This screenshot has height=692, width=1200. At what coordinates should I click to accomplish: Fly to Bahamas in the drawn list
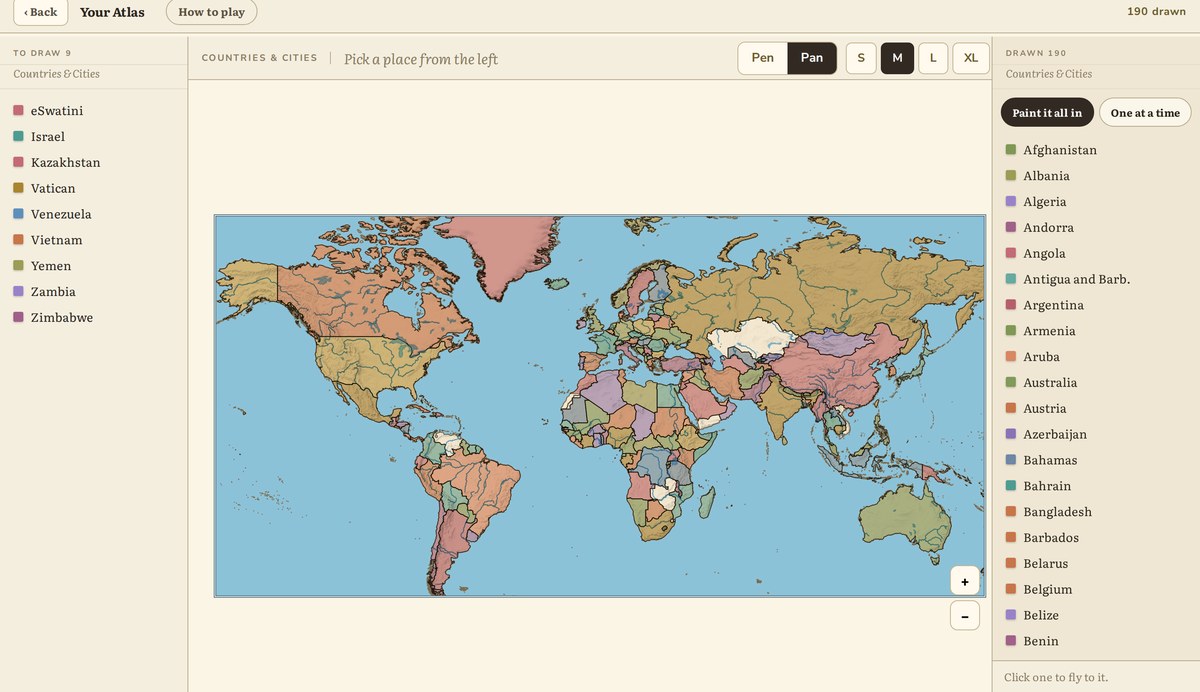tap(1096, 461)
